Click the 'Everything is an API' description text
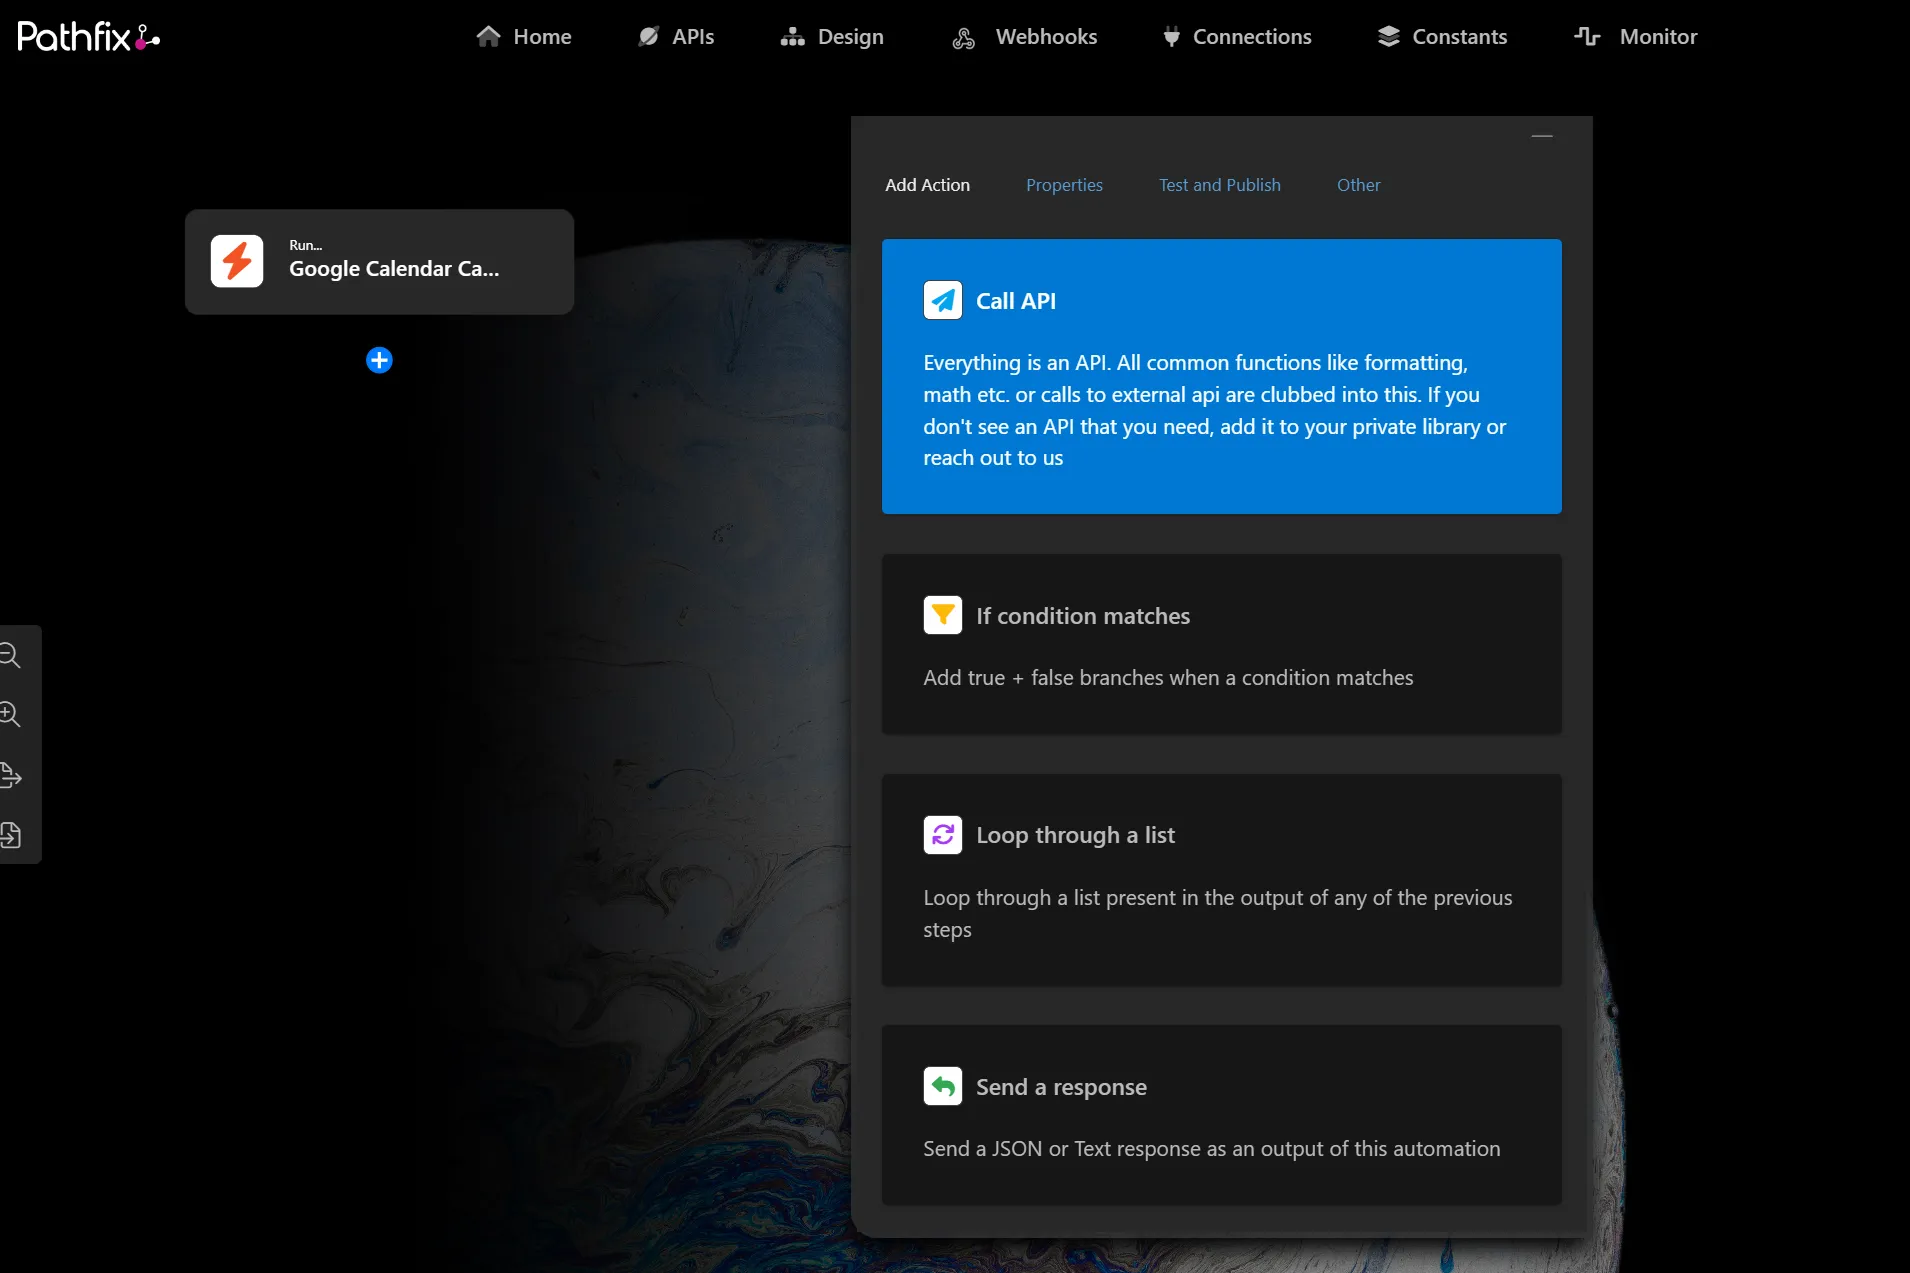 [x=1214, y=410]
